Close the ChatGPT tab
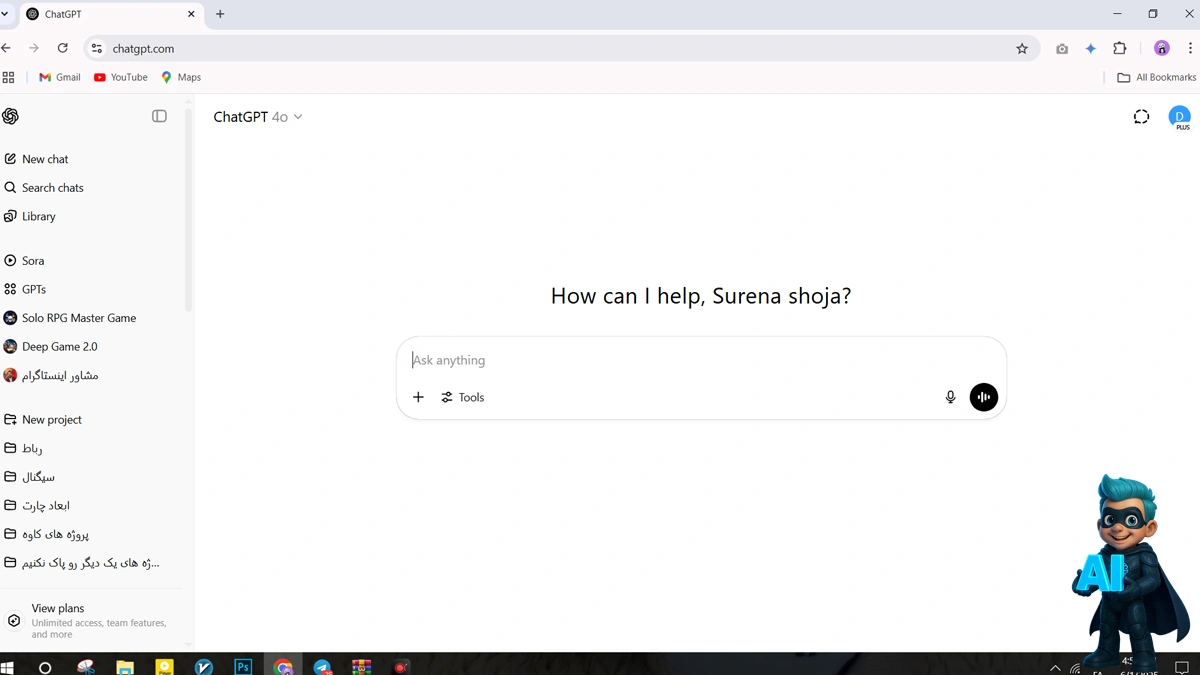This screenshot has height=675, width=1200. tap(191, 14)
